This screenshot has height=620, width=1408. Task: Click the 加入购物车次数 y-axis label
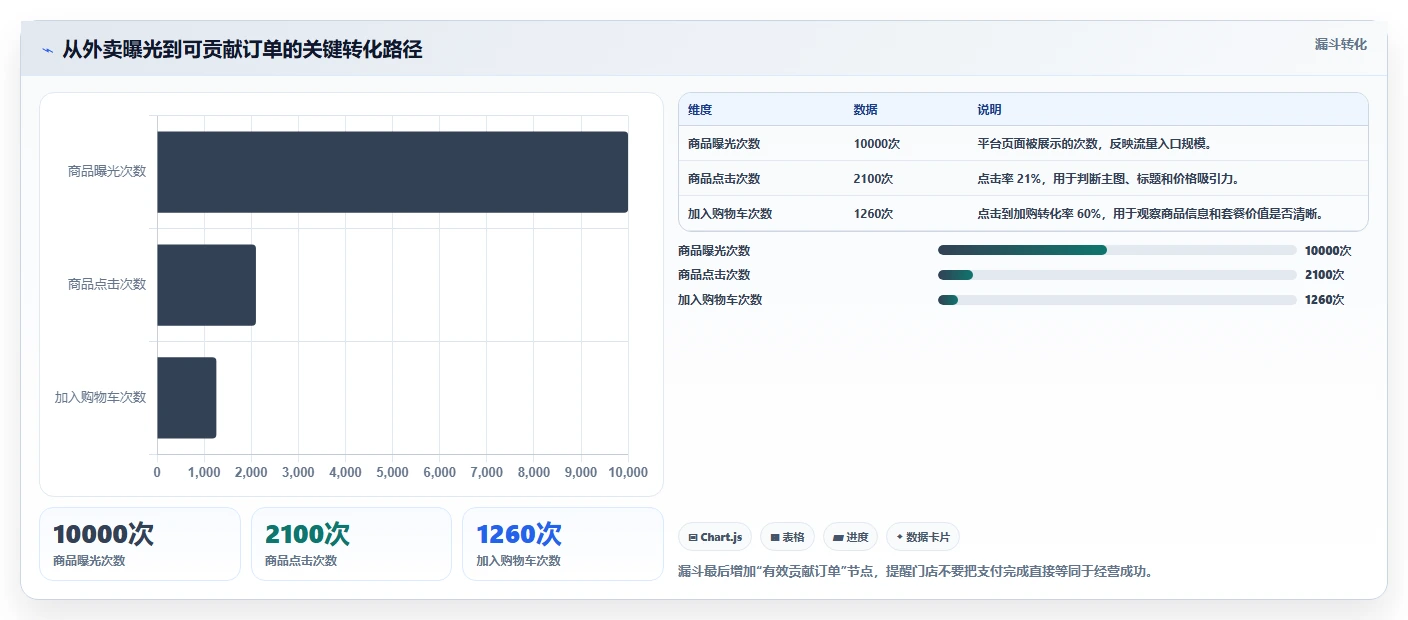click(x=100, y=398)
